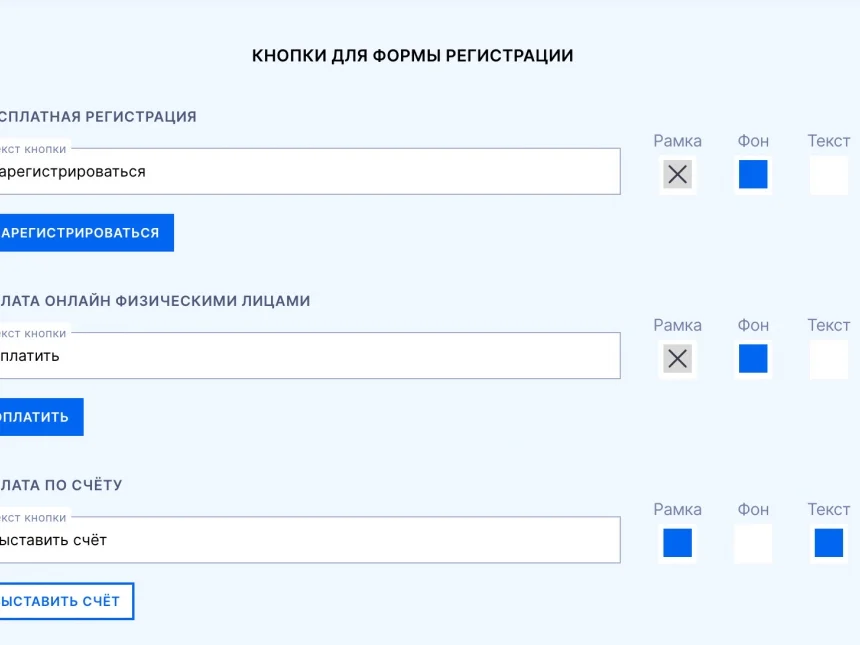This screenshot has width=860, height=645.
Task: Select the "БЕСПЛАТНАЯ РЕГИСТРАЦИЯ" section title
Action: 98,116
